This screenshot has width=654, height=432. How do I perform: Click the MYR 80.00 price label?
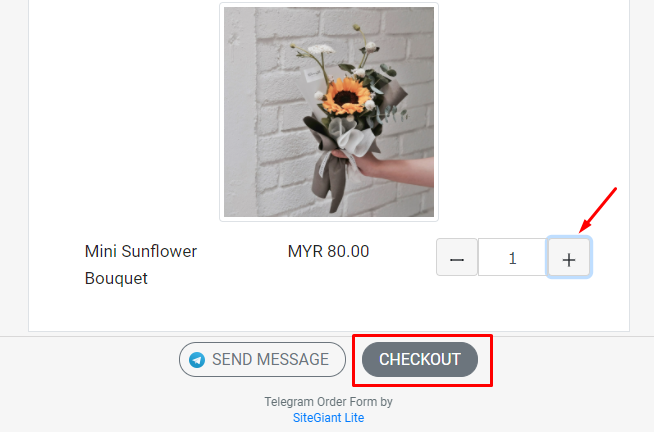[328, 251]
